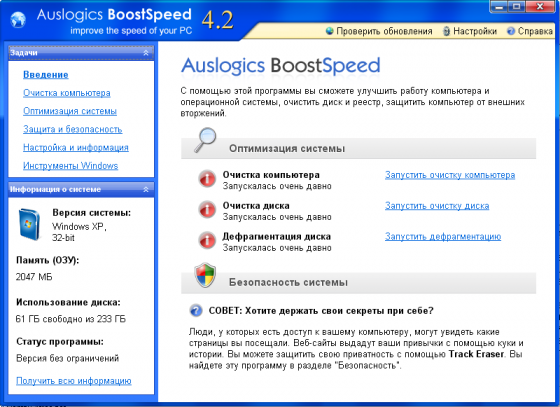560x407 pixels.
Task: Go to Оптимизация системы task
Action: click(70, 111)
